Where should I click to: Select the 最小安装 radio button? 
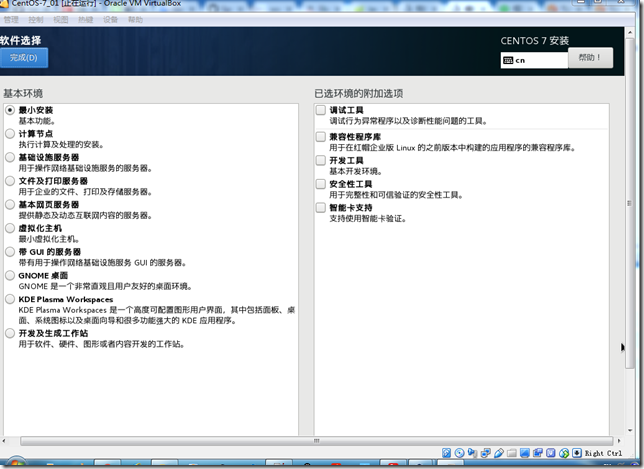click(10, 110)
